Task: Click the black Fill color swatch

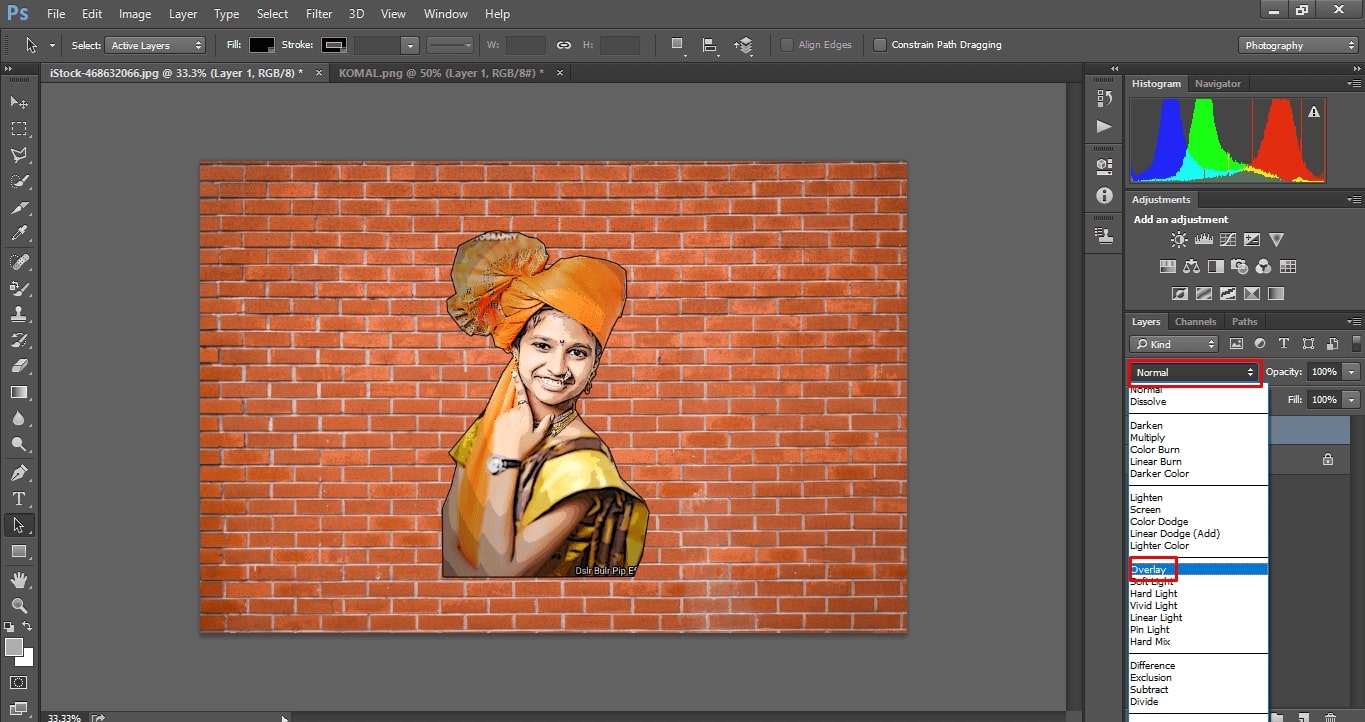Action: coord(262,45)
